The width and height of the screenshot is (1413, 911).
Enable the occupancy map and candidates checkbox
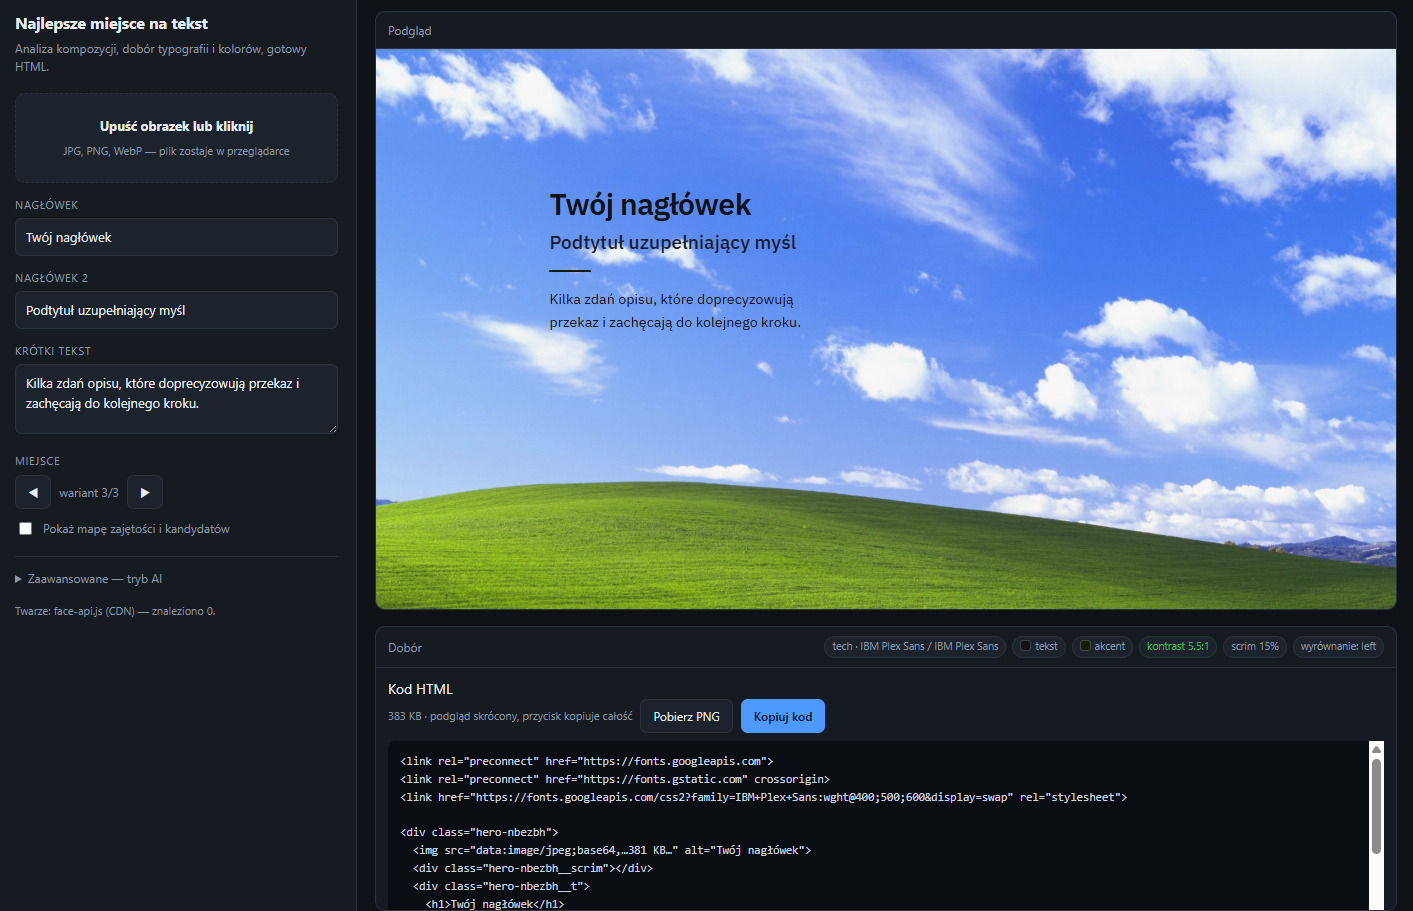26,529
